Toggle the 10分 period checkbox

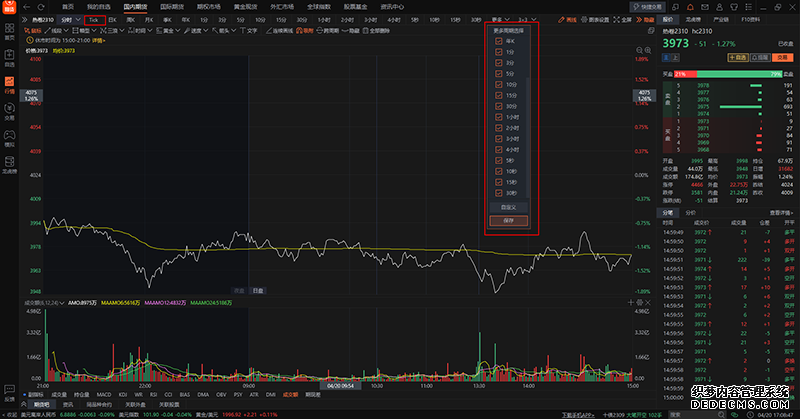tap(499, 83)
